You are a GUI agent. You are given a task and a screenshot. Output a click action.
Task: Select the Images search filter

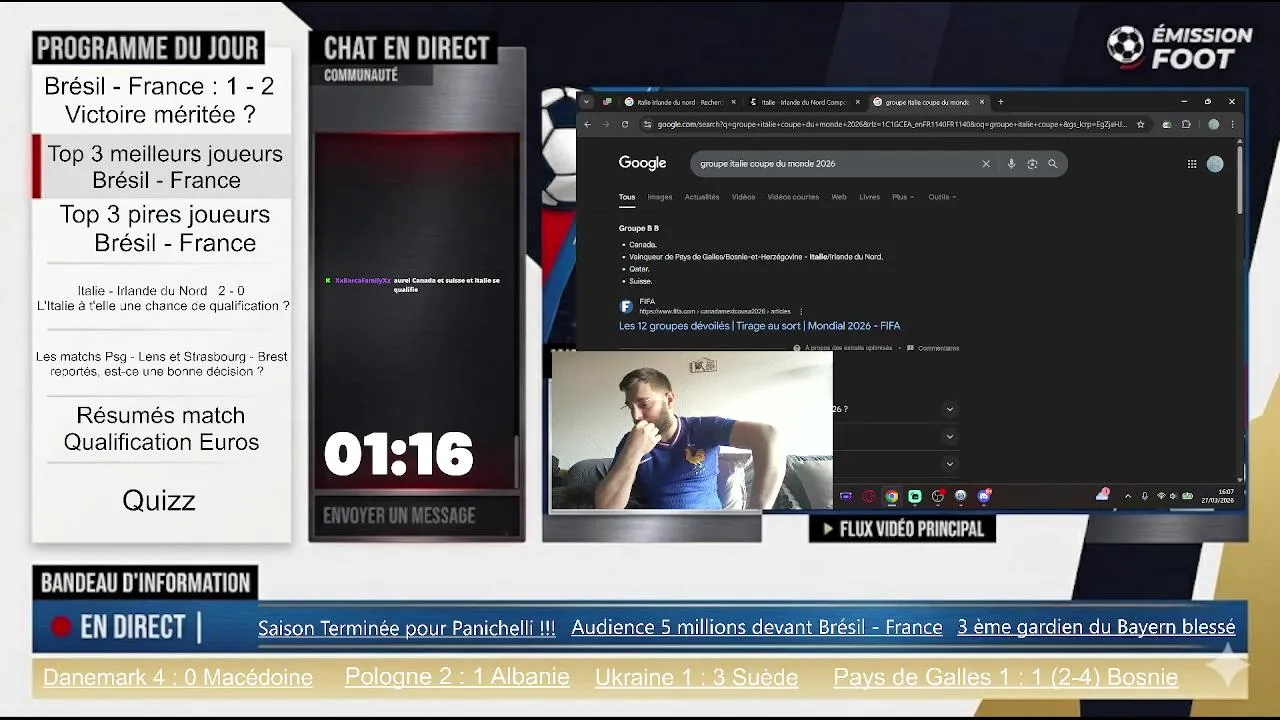[660, 197]
